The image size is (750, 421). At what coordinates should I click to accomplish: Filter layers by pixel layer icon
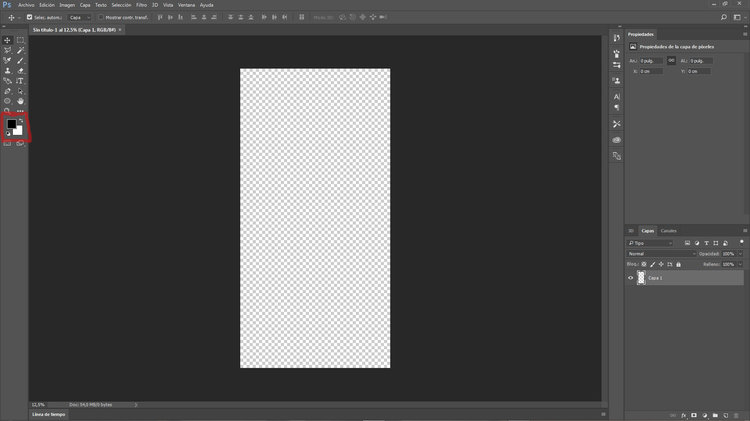687,243
